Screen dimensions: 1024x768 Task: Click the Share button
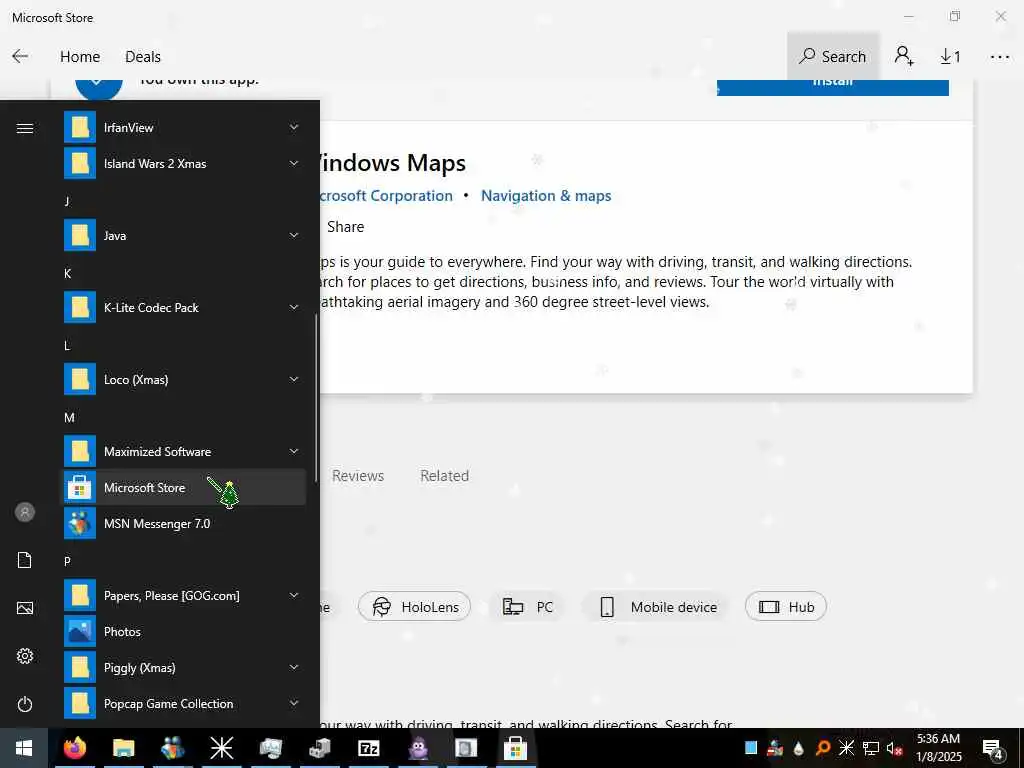pyautogui.click(x=345, y=227)
